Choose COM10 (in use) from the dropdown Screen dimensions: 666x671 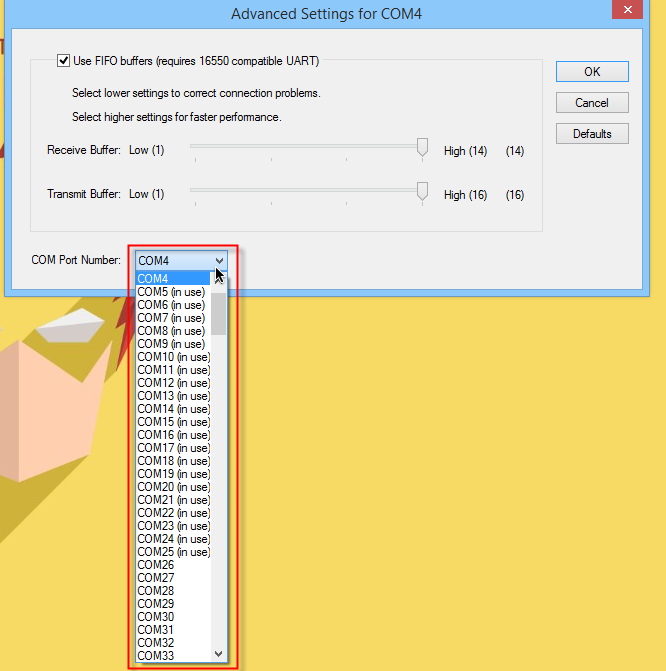click(x=173, y=357)
